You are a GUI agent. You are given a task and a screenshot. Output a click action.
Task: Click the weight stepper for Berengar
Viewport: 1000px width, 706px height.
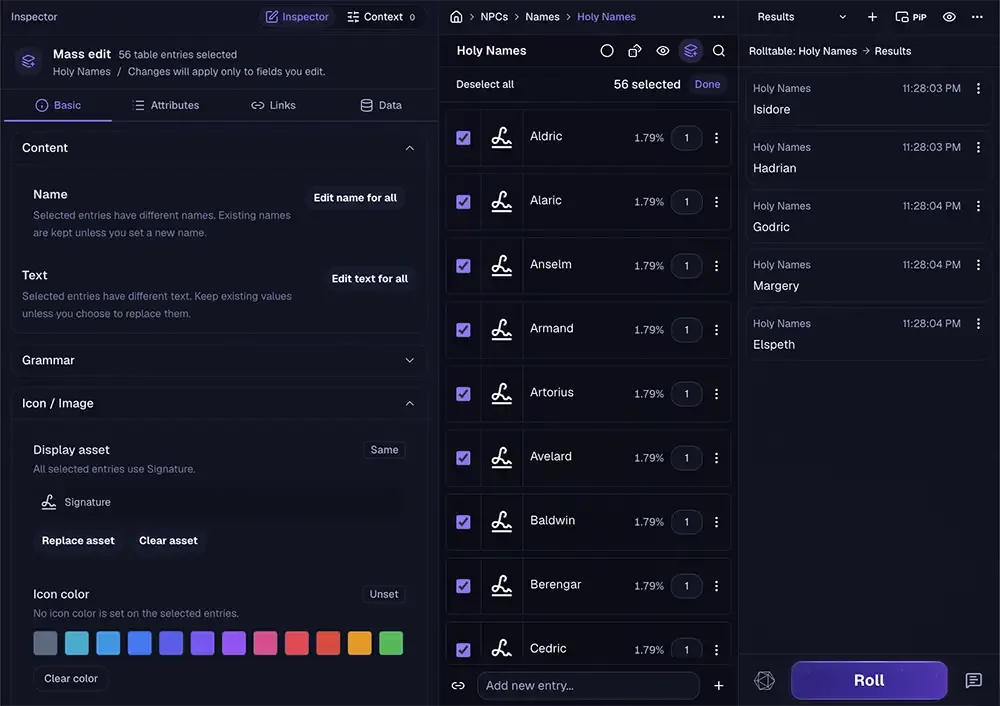686,586
